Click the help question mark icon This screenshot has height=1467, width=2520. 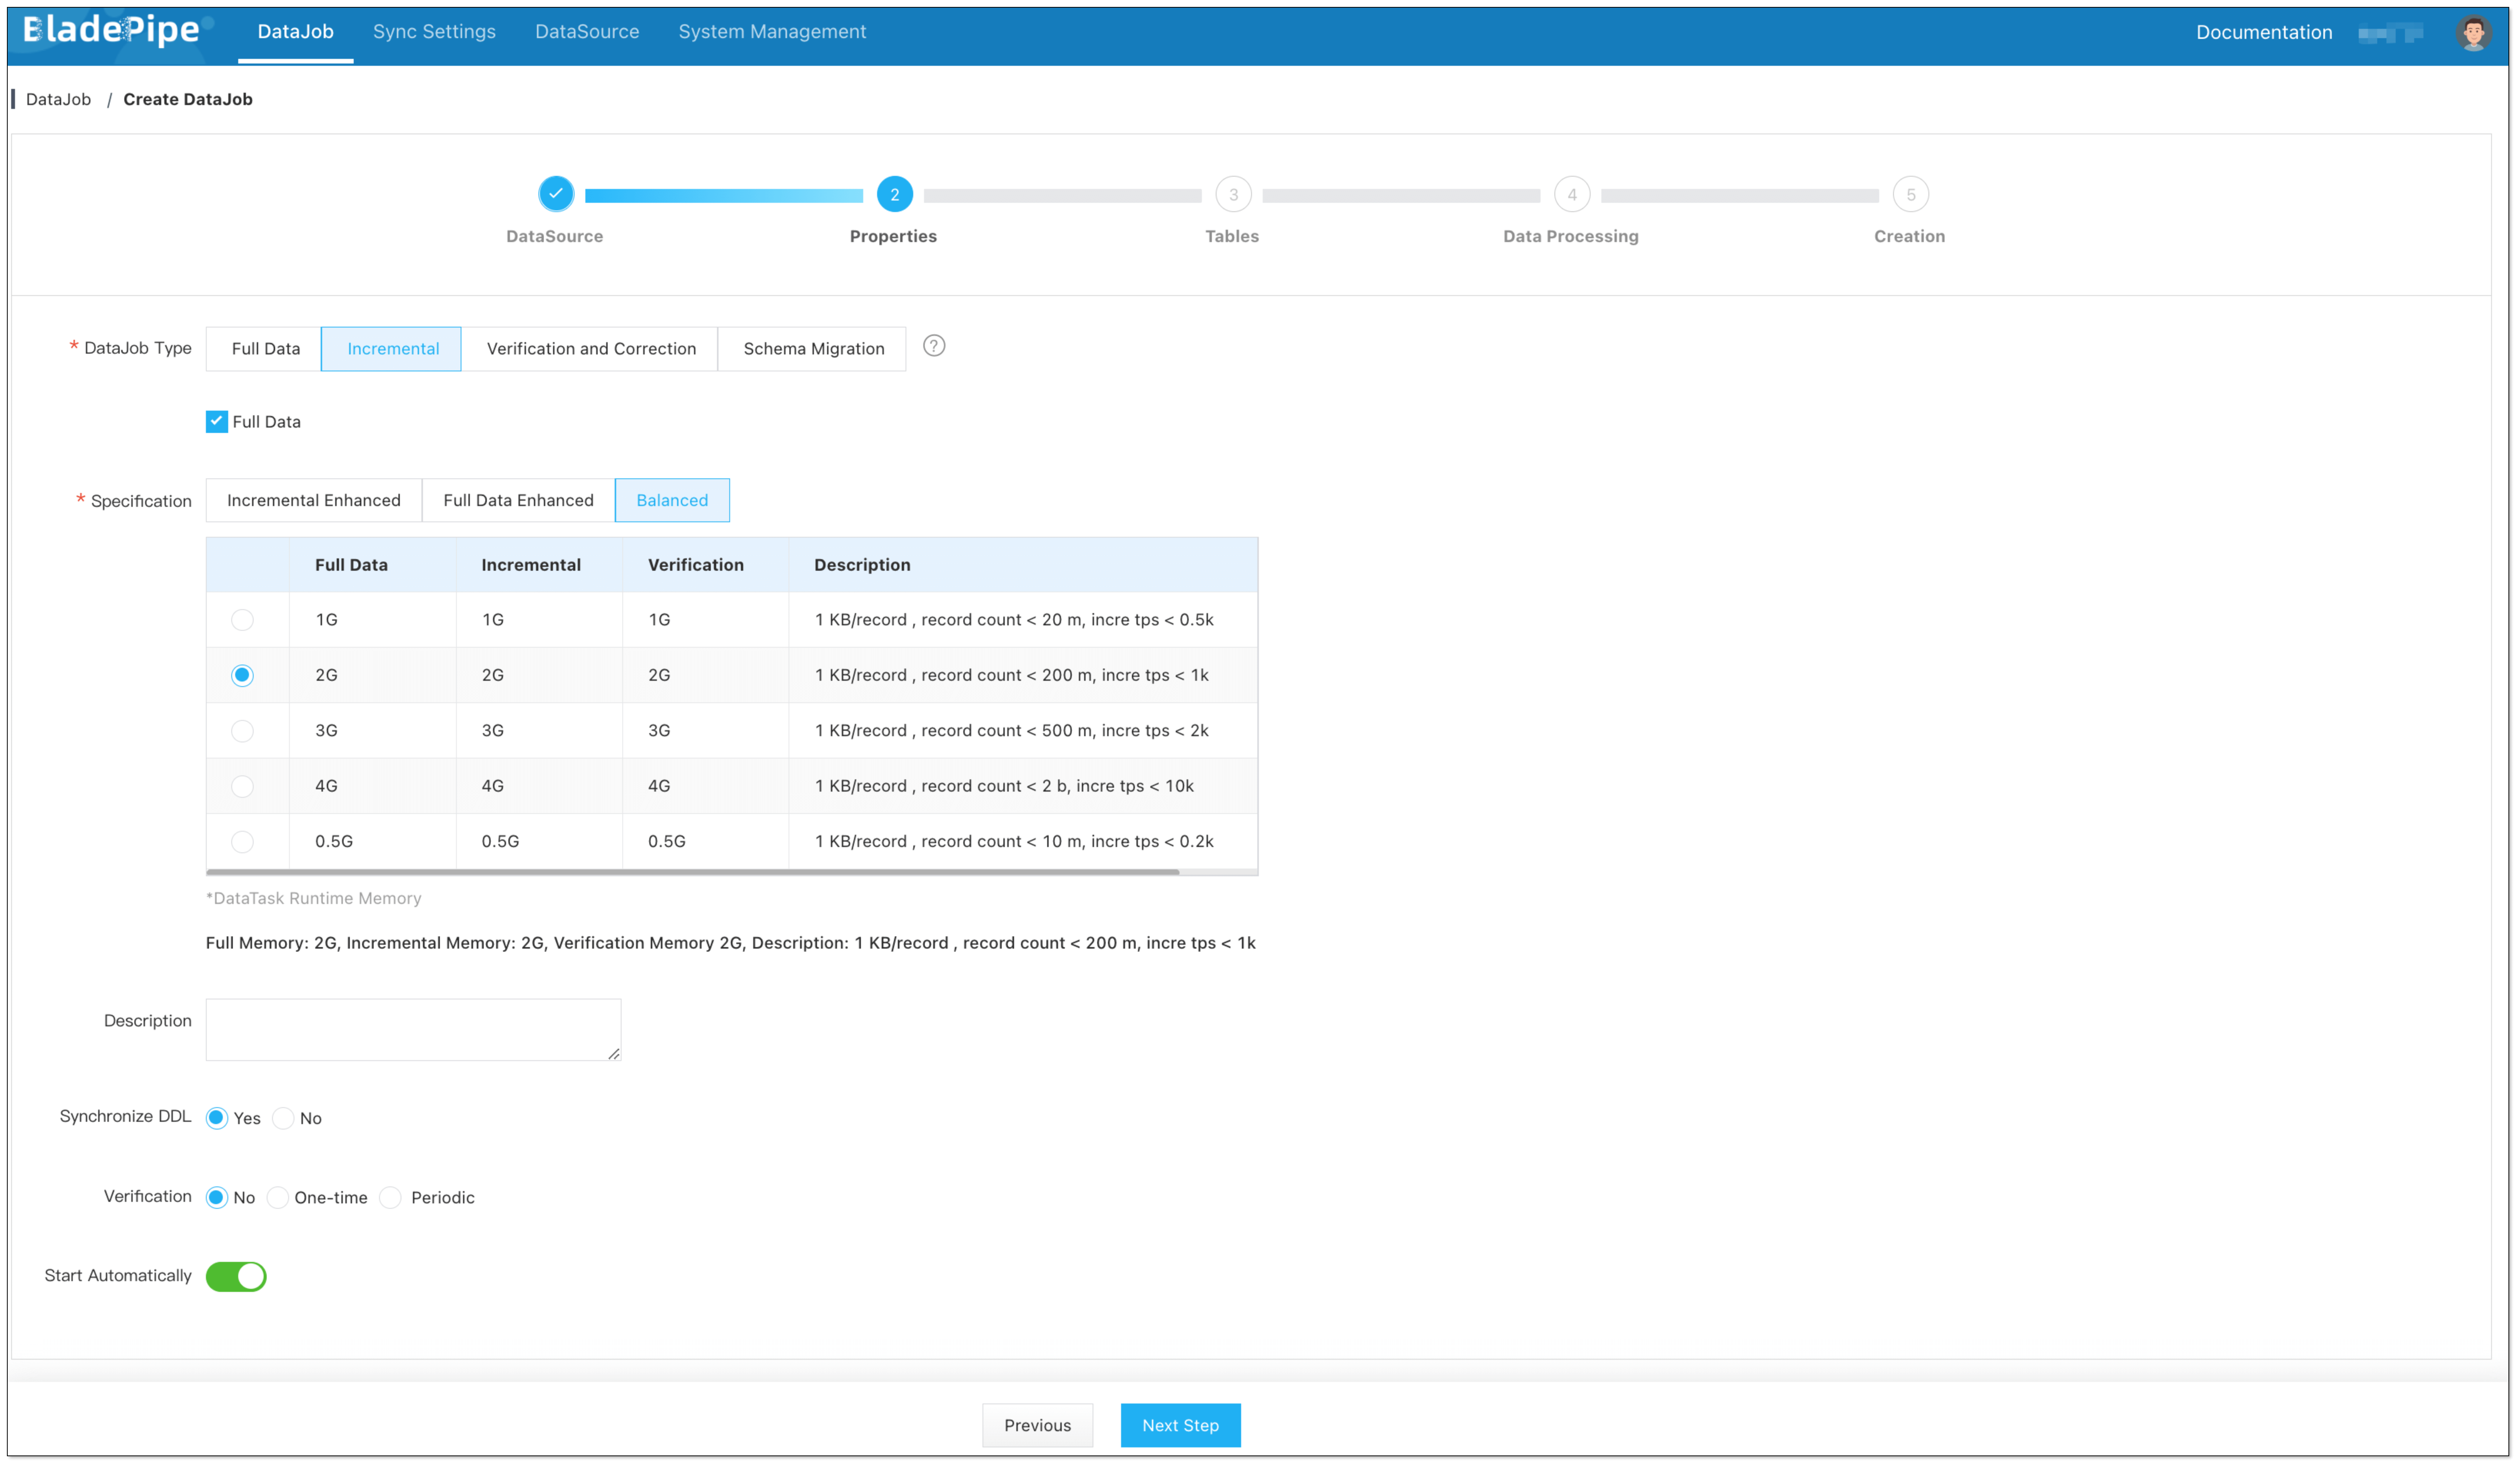[x=933, y=346]
